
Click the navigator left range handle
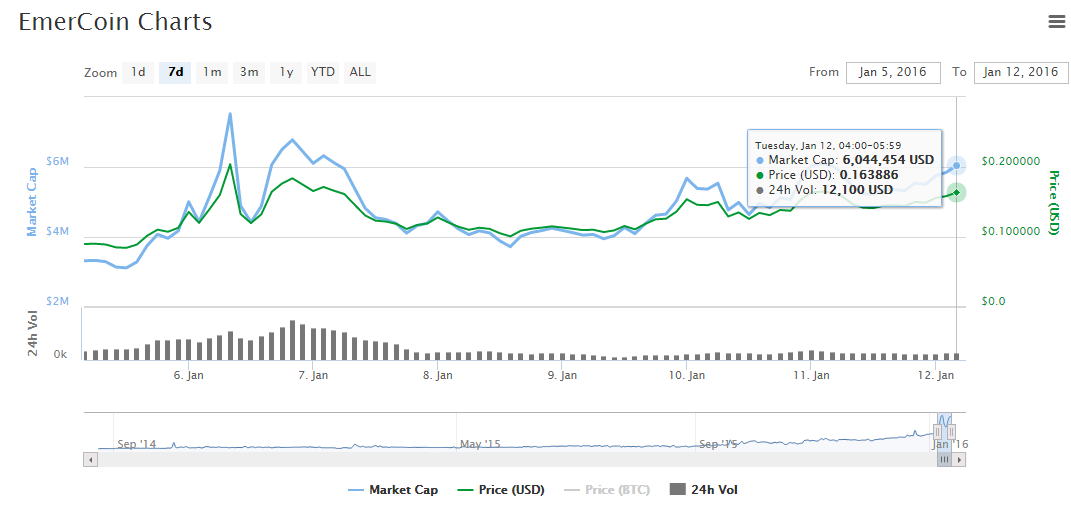pyautogui.click(x=938, y=431)
